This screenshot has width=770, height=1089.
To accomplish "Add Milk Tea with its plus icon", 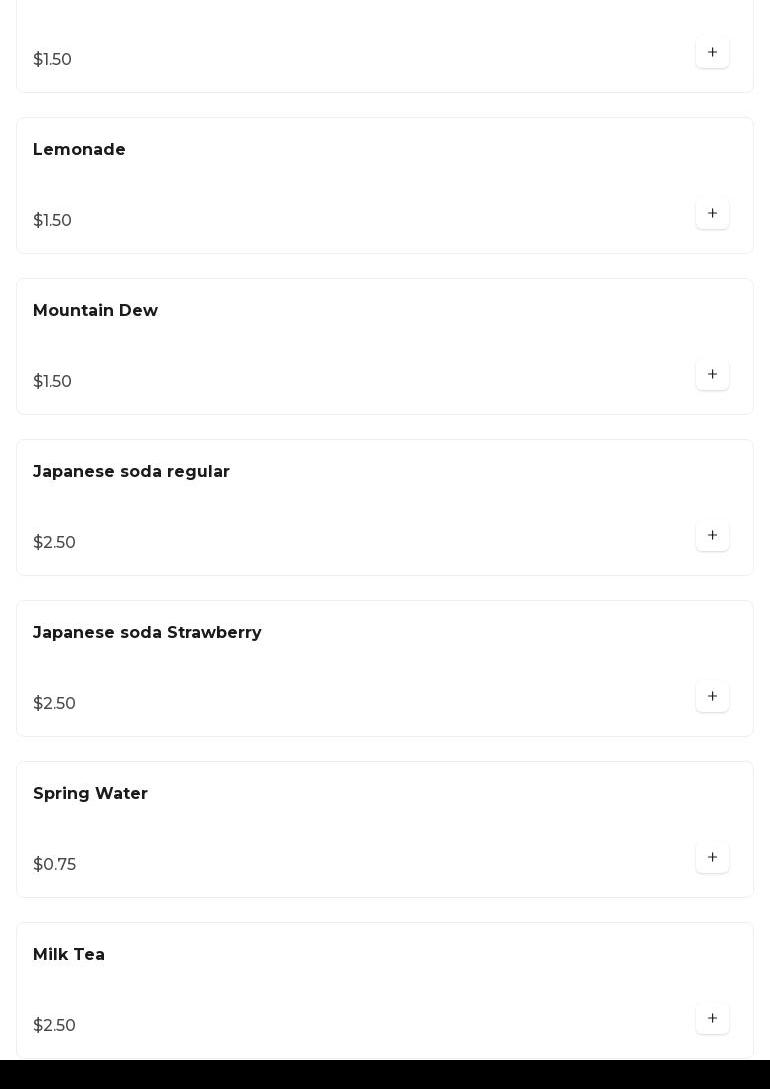I will click(x=712, y=1019).
